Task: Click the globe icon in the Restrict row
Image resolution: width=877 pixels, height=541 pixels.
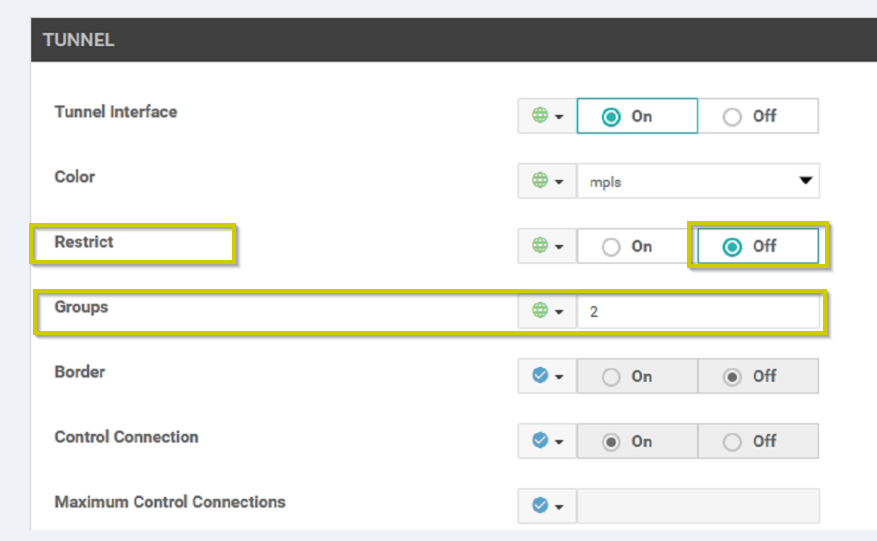Action: pyautogui.click(x=540, y=245)
